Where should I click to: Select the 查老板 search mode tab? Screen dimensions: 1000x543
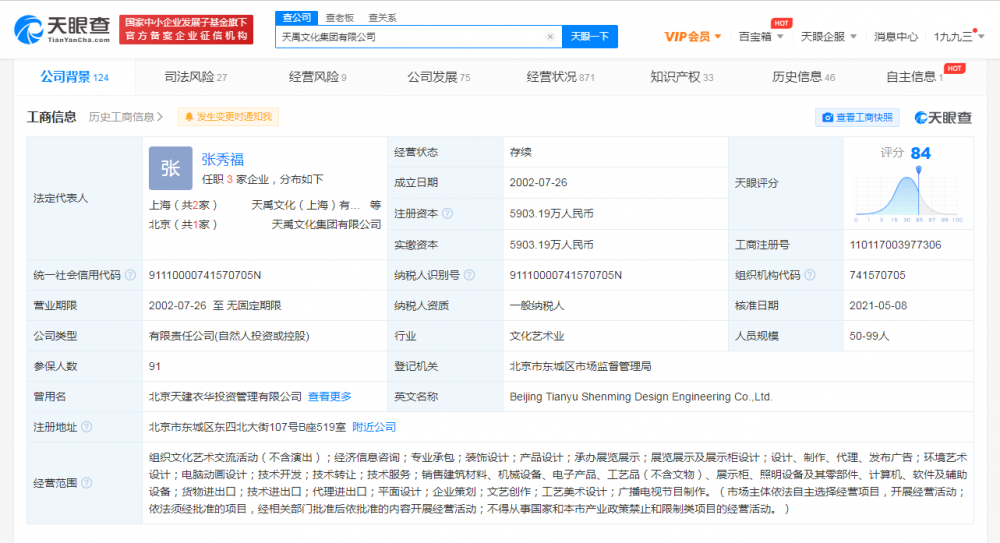(341, 17)
